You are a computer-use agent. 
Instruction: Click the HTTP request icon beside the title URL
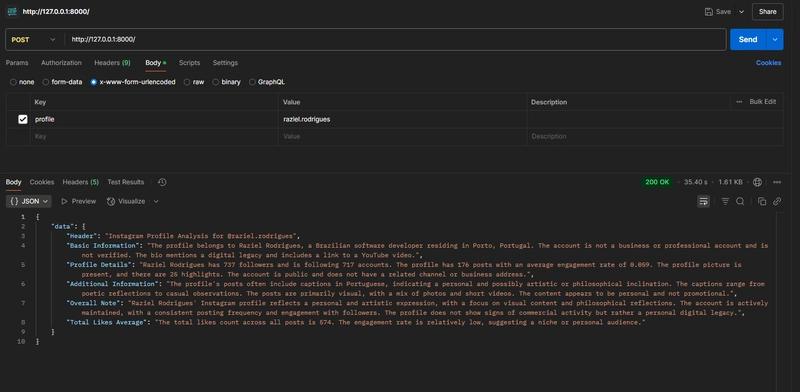[12, 11]
